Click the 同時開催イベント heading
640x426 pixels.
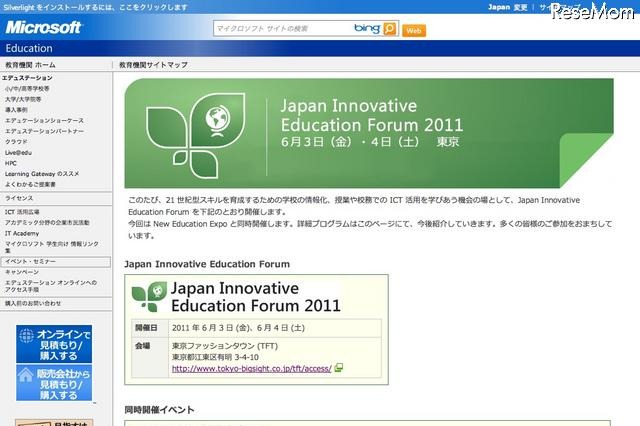click(159, 410)
